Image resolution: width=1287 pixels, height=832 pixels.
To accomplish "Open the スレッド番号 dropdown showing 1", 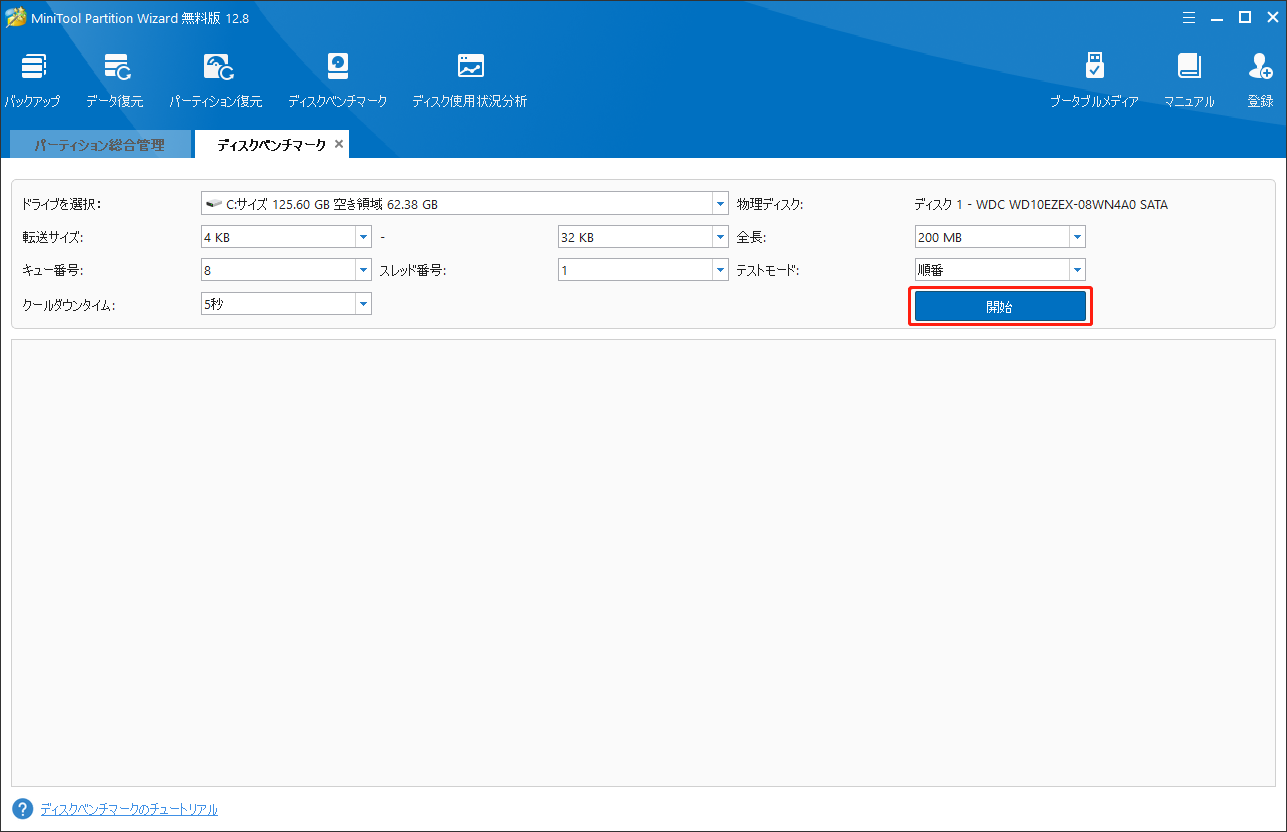I will [720, 270].
